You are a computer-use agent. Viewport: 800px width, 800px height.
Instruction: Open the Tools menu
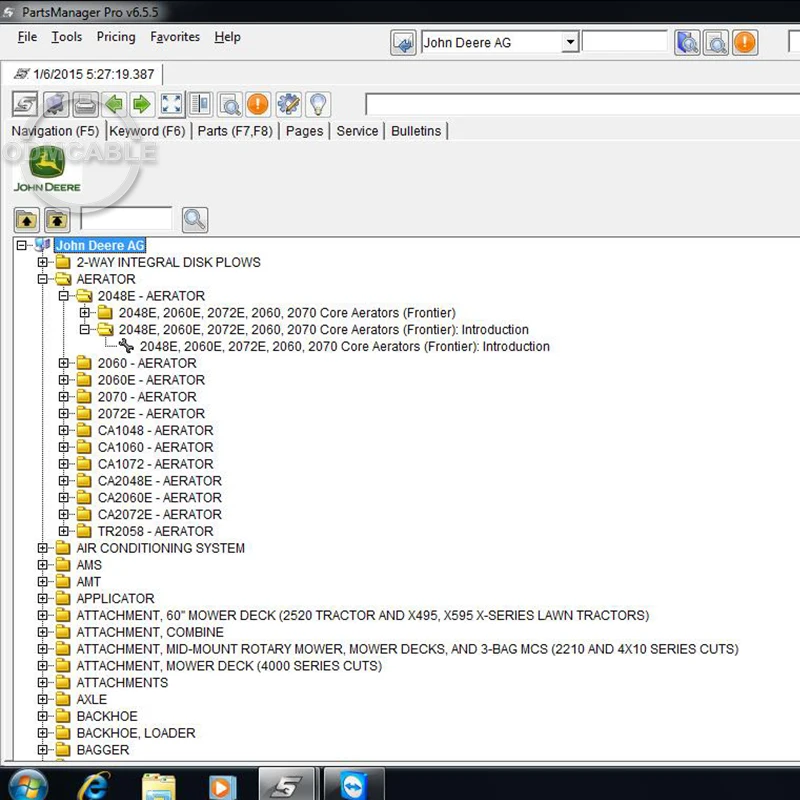click(66, 37)
